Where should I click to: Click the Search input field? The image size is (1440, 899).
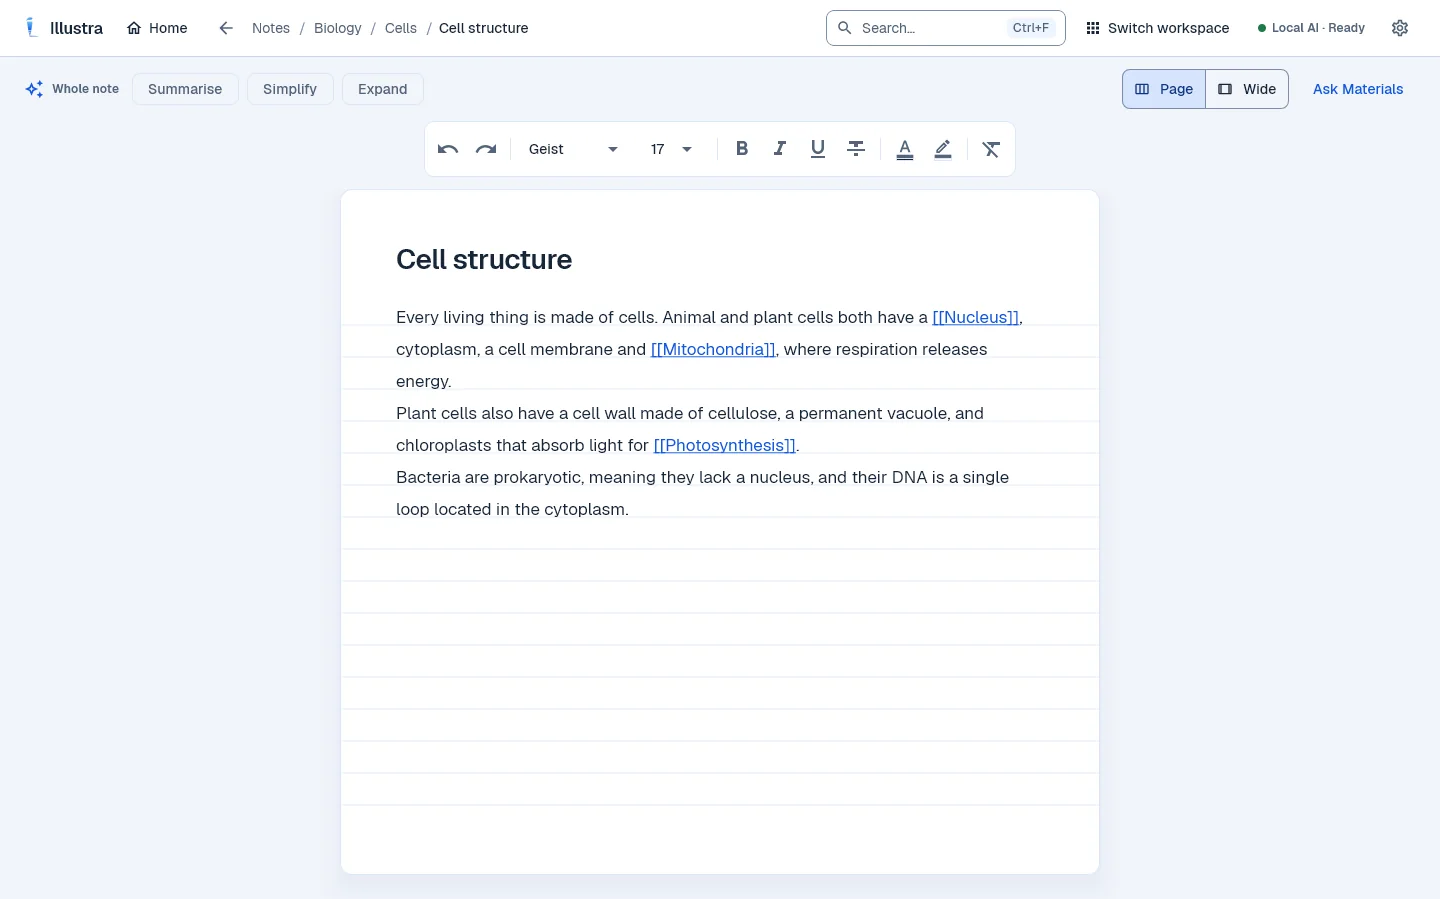[946, 28]
